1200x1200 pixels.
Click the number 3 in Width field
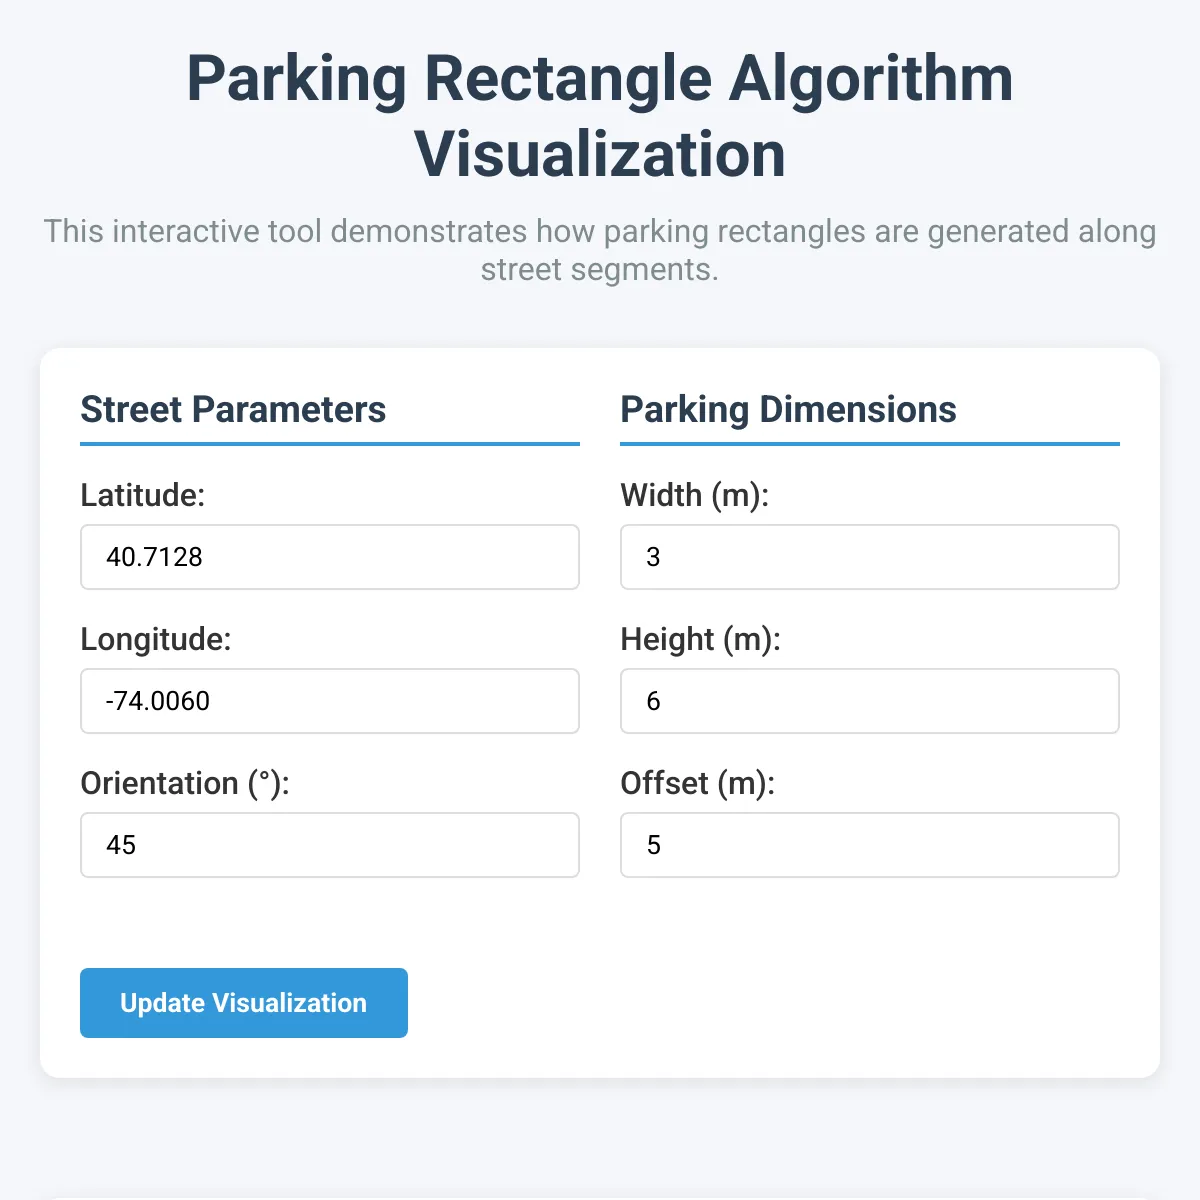pyautogui.click(x=653, y=557)
